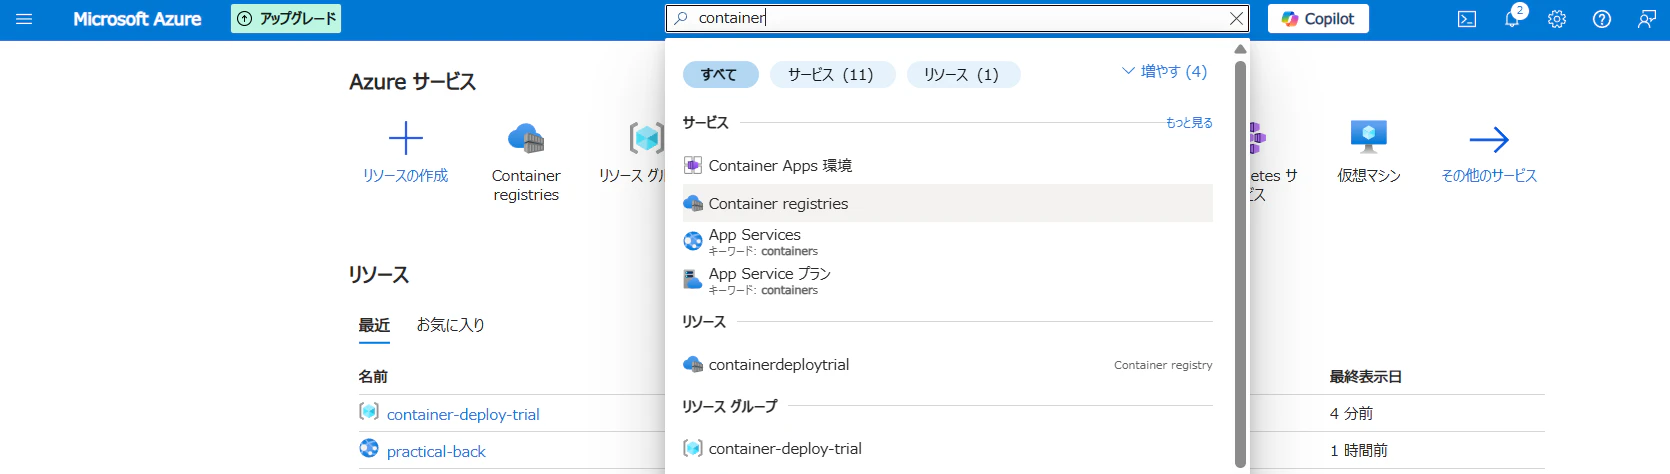Click the アップグレード button
This screenshot has width=1670, height=474.
point(286,19)
